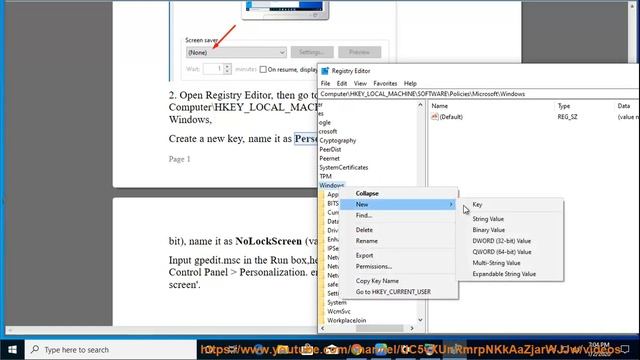This screenshot has width=640, height=360.
Task: Choose Copy Key Name in context menu
Action: (x=399, y=281)
